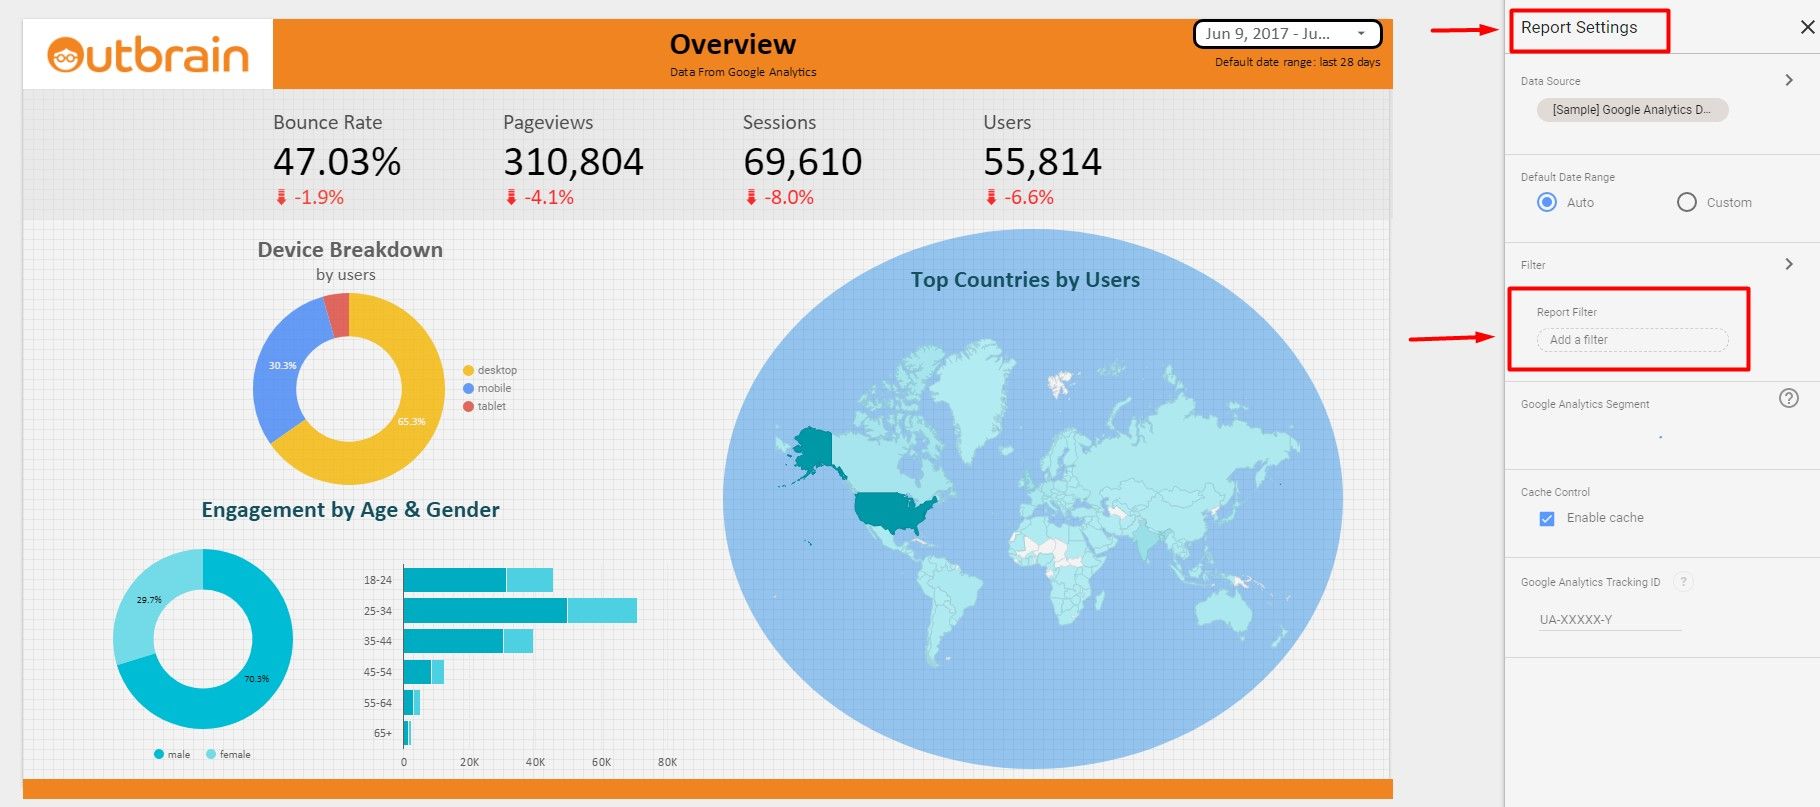This screenshot has height=807, width=1820.
Task: Click the United States on the map
Action: [x=892, y=510]
